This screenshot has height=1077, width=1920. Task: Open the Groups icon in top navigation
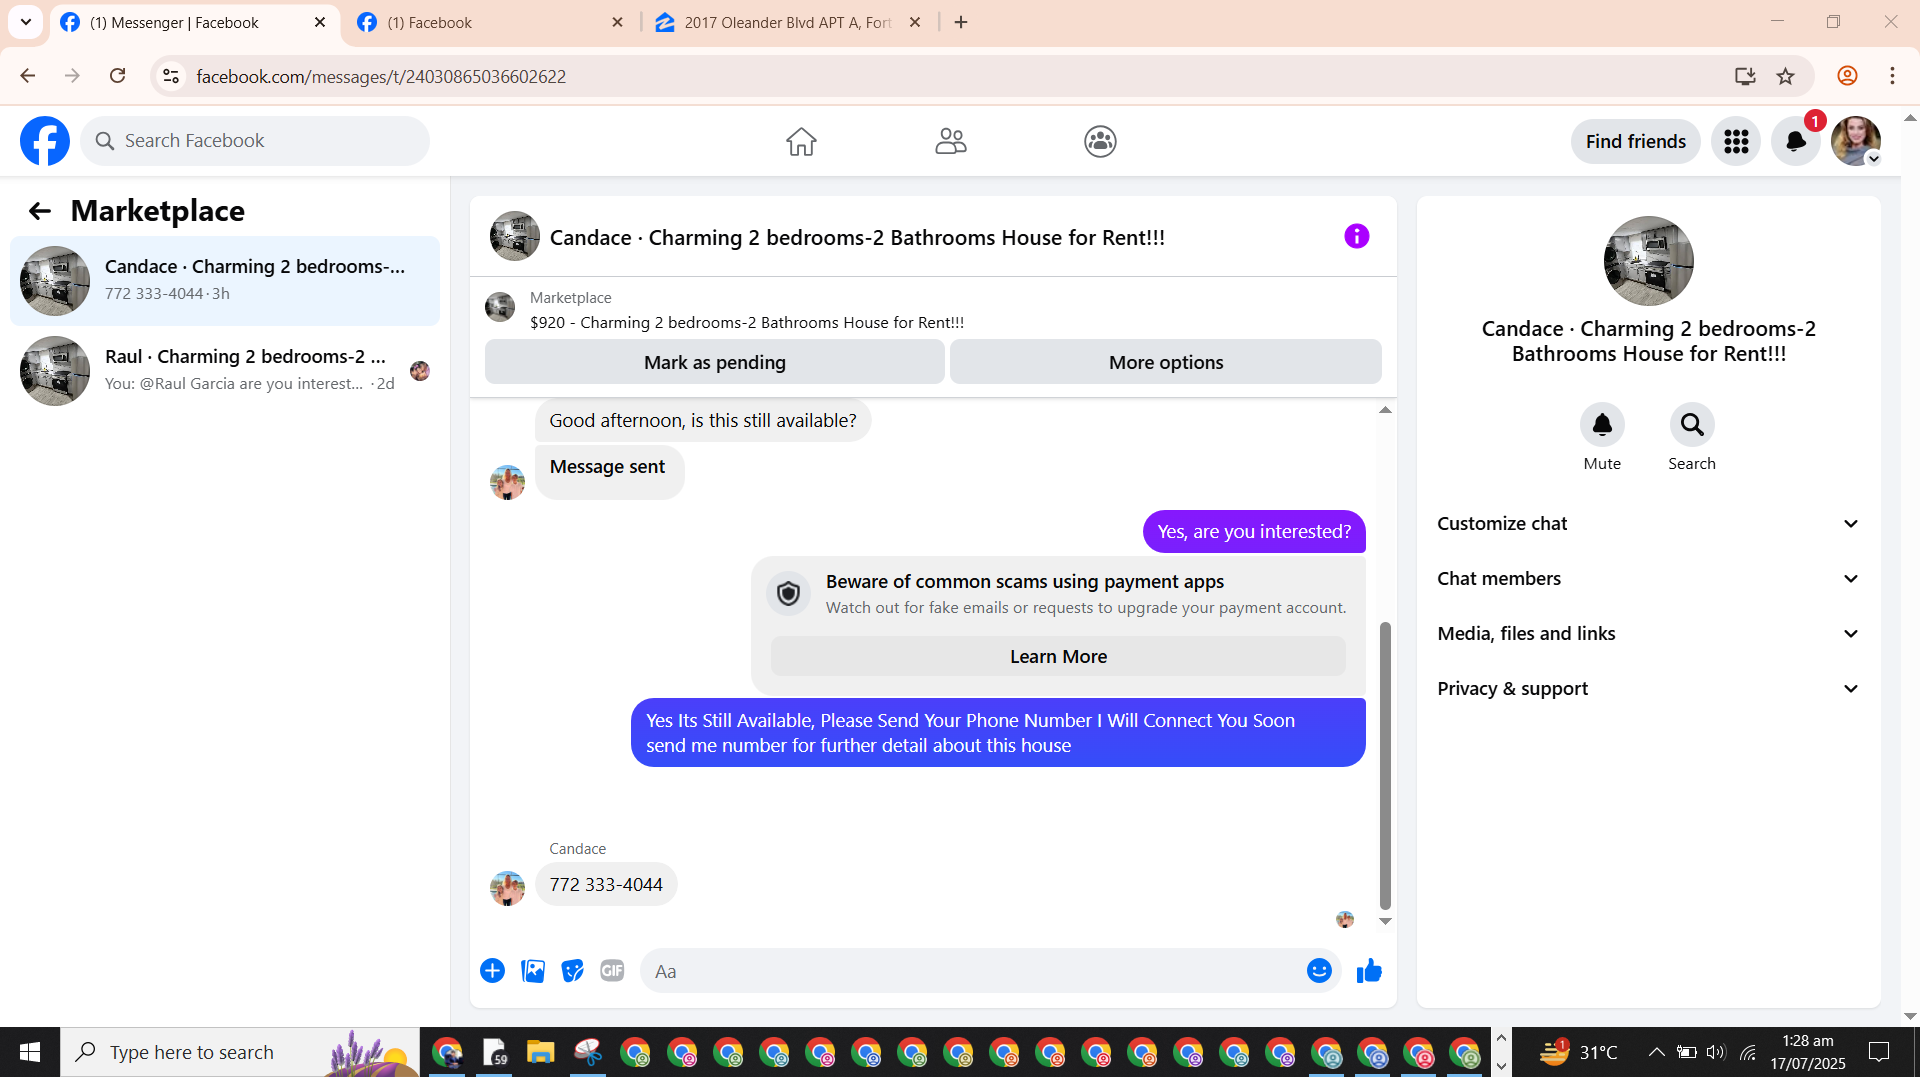1100,141
